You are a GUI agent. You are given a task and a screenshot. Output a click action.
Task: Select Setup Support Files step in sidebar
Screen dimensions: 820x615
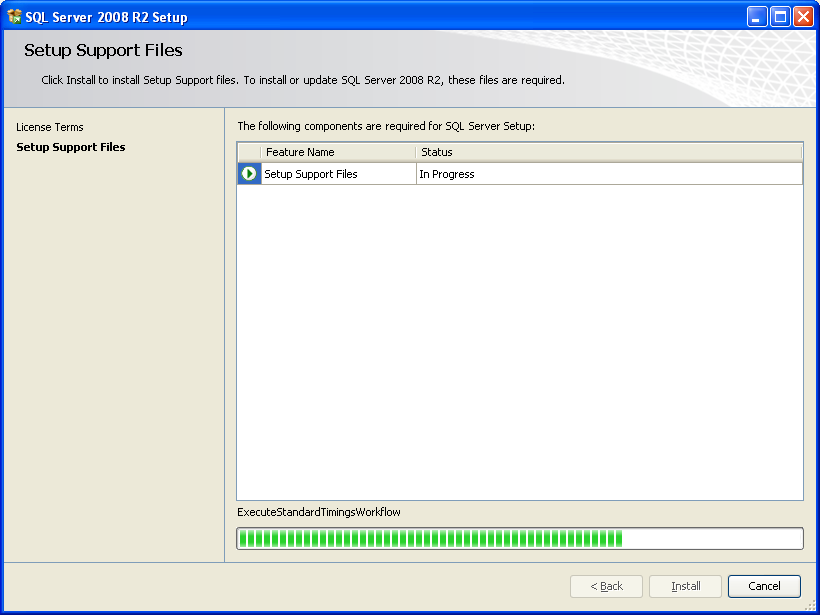(x=71, y=147)
